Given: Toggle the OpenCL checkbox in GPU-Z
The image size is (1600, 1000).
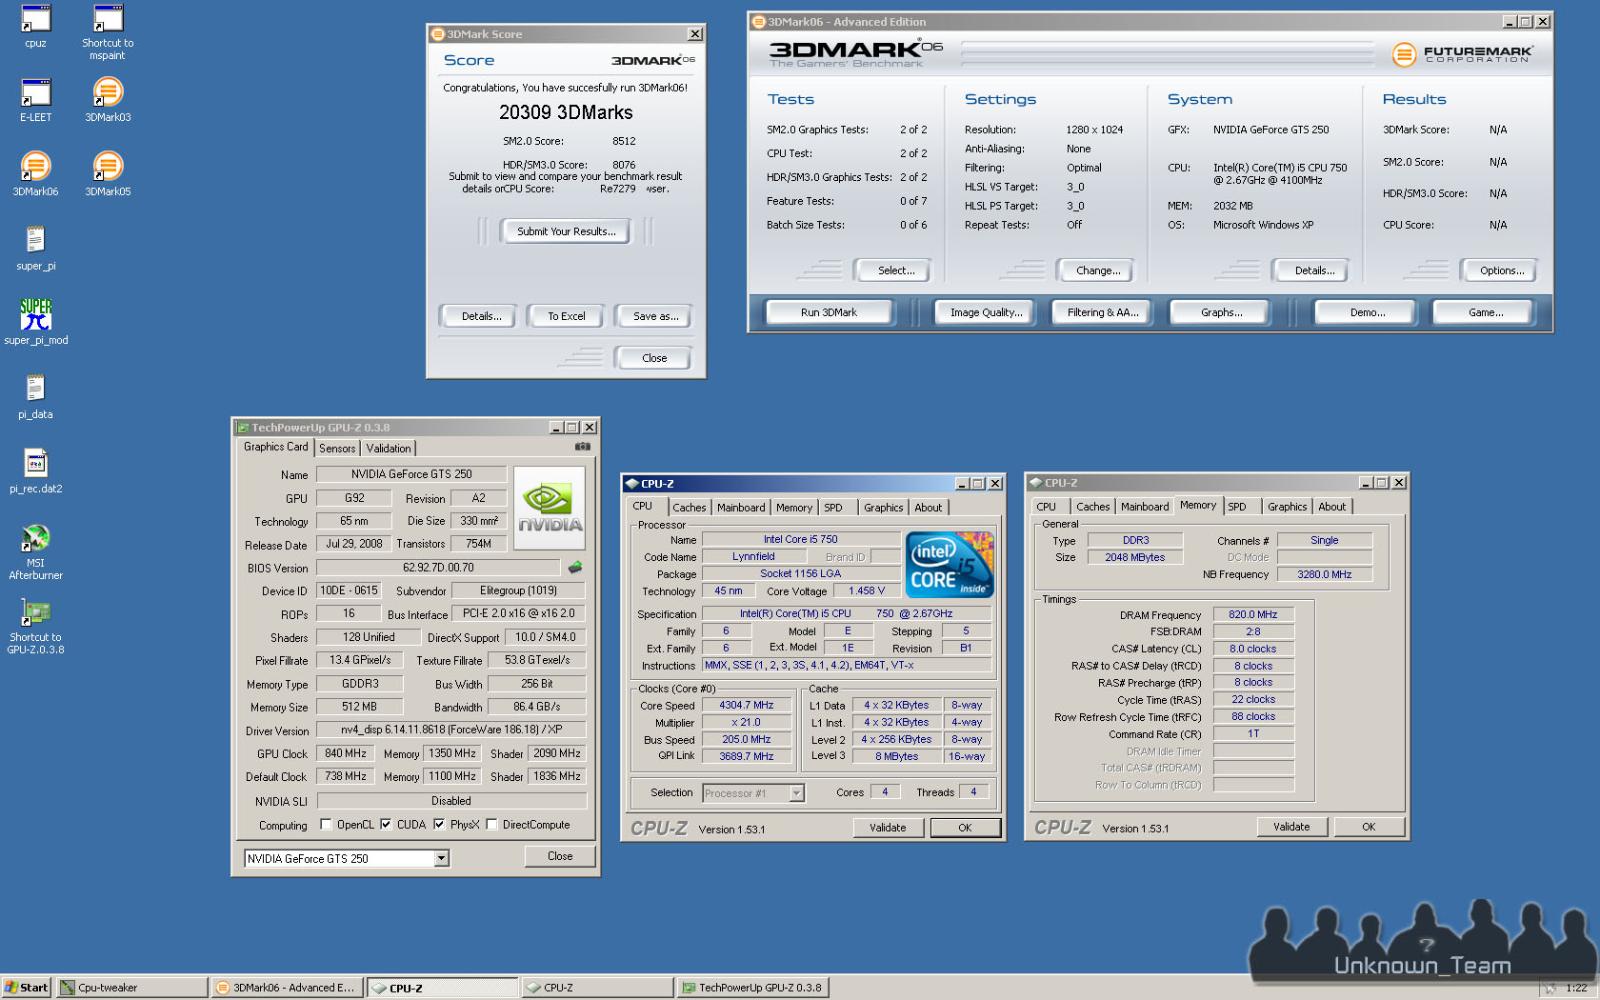Looking at the screenshot, I should point(325,825).
